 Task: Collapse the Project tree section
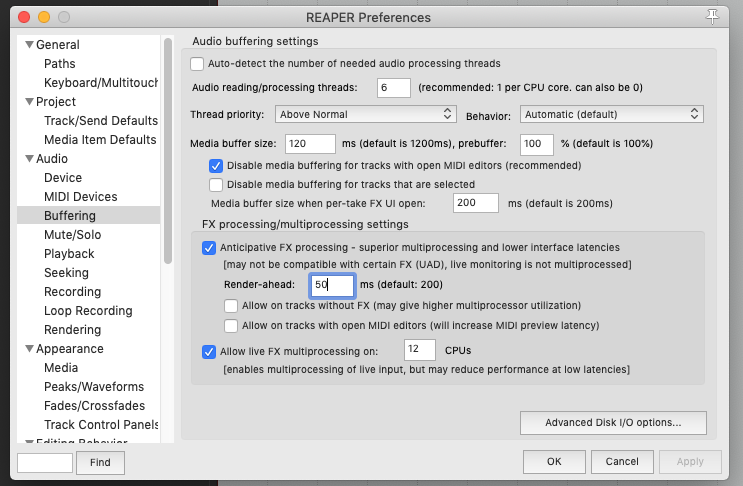pyautogui.click(x=29, y=101)
